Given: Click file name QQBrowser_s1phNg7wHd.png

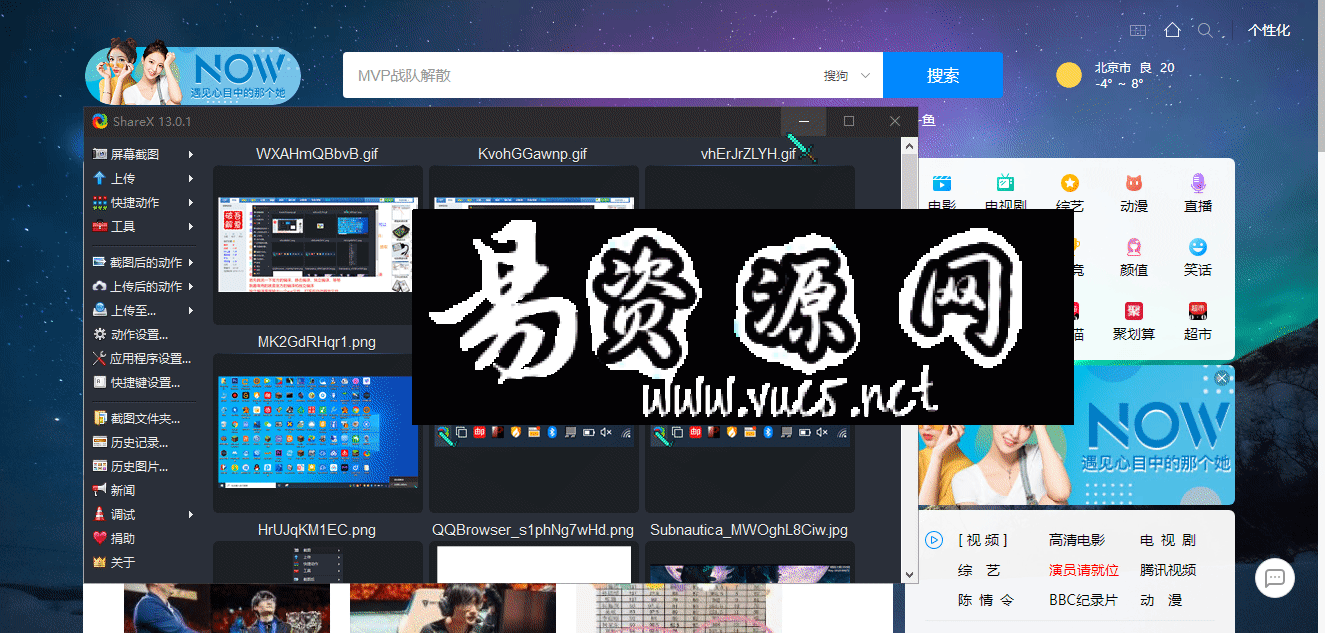Looking at the screenshot, I should pos(533,530).
